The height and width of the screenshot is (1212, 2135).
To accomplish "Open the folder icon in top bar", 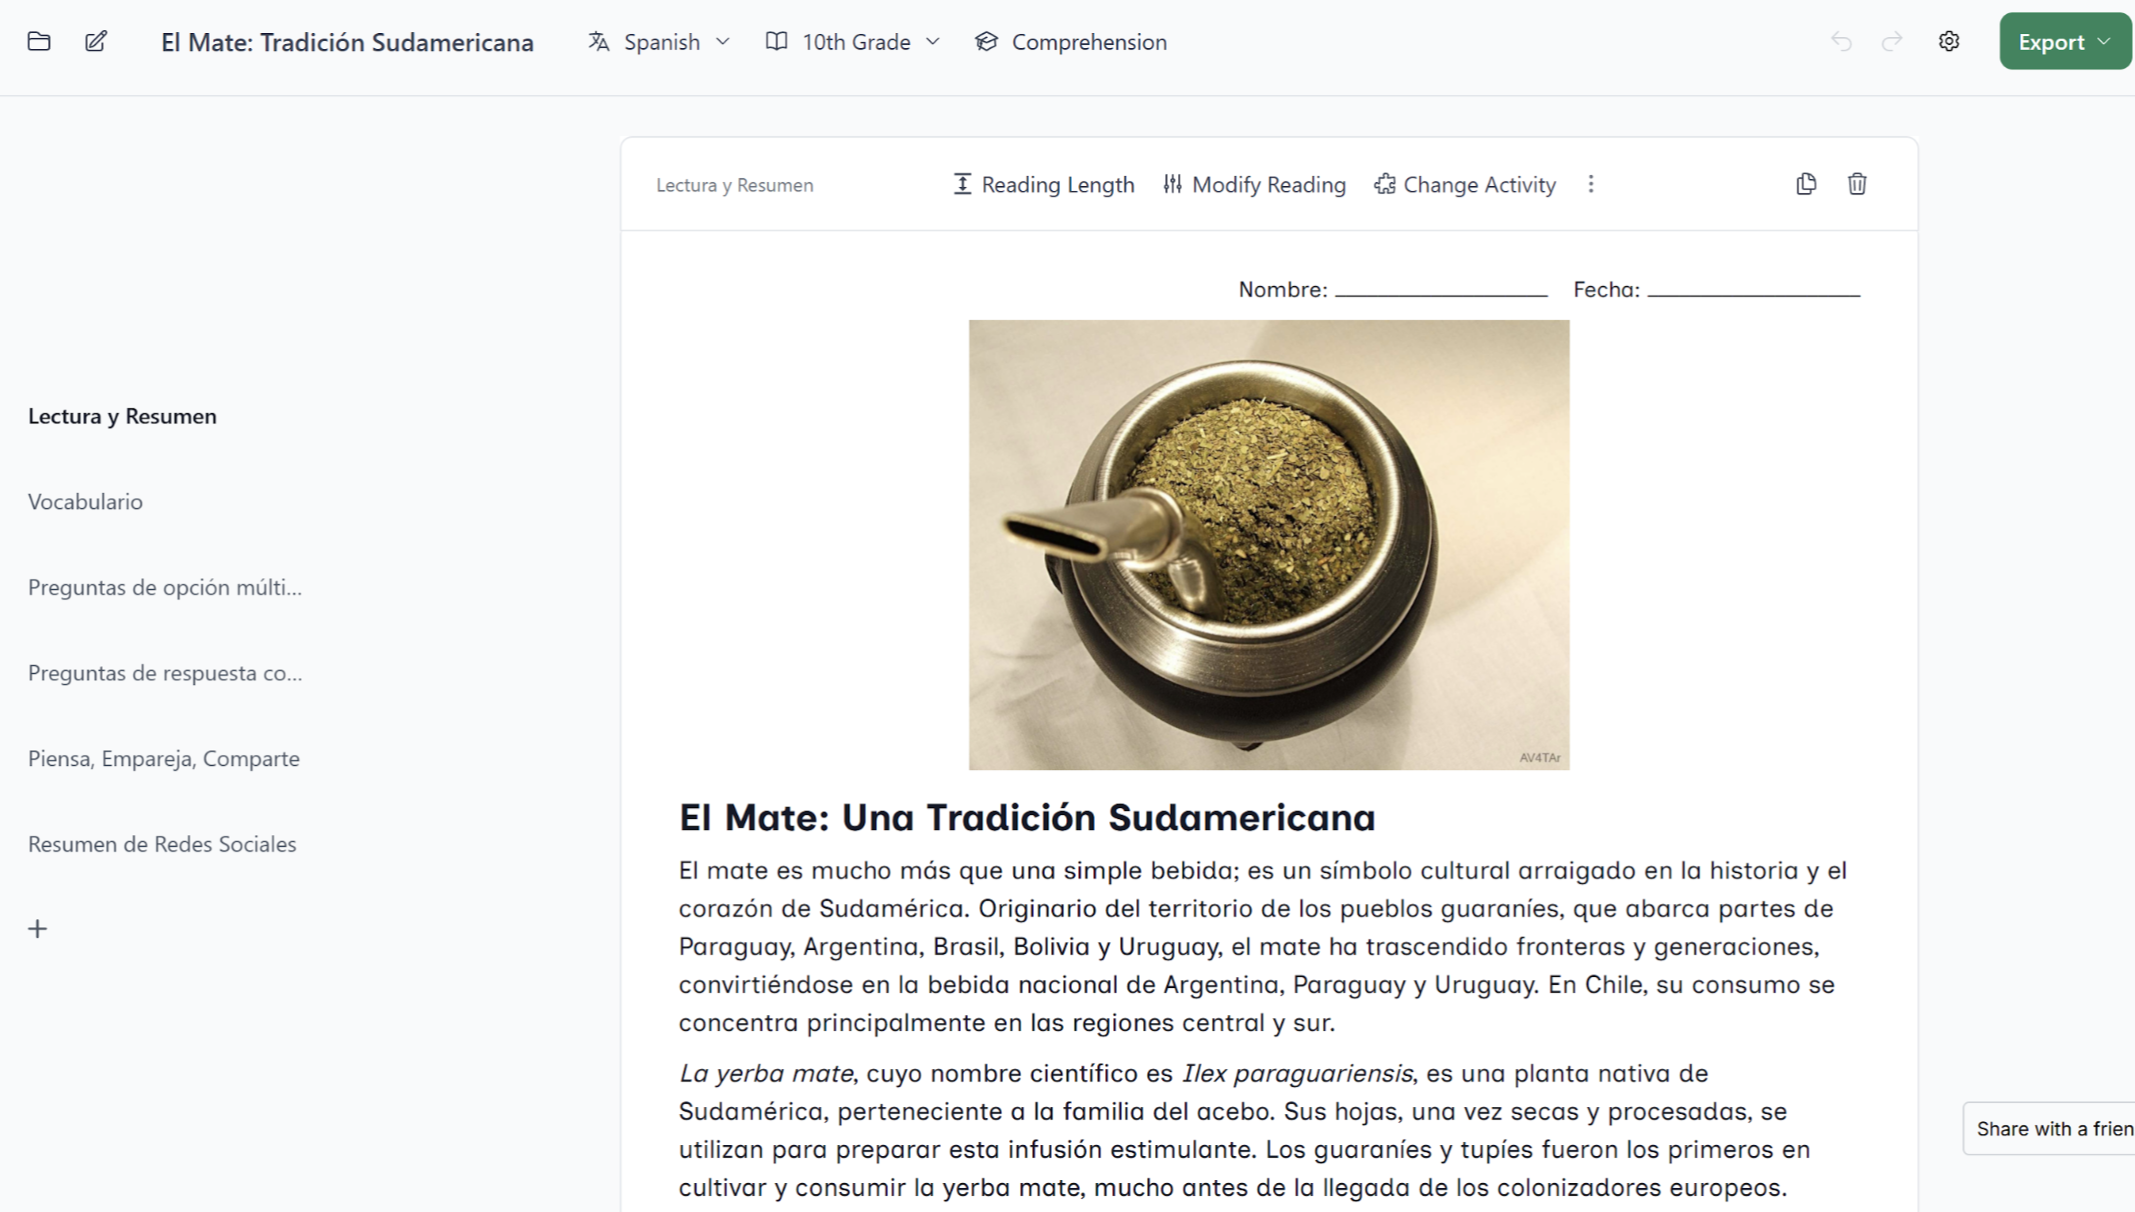I will [x=39, y=42].
